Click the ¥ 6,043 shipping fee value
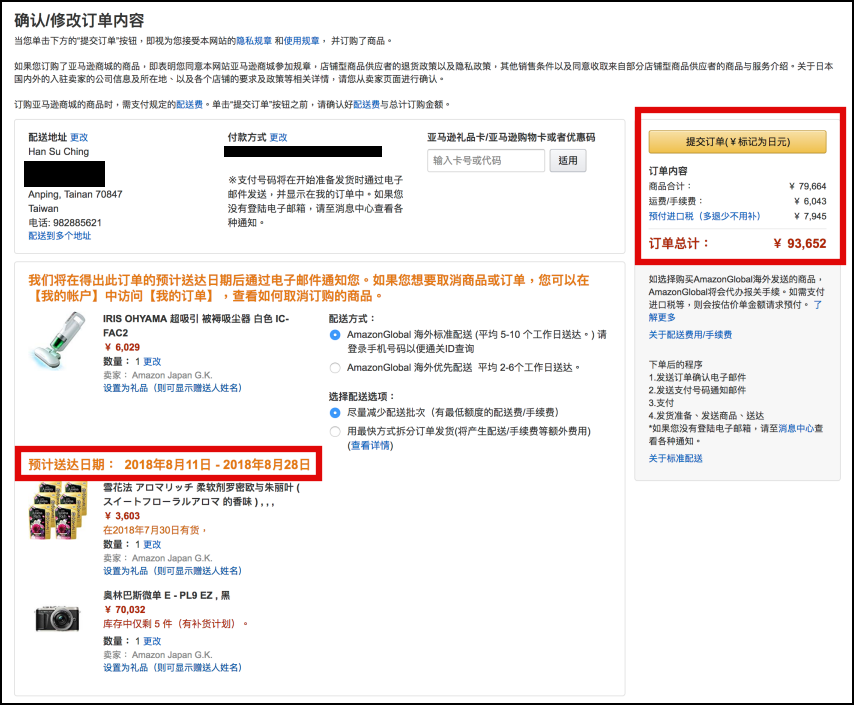854x705 pixels. point(810,201)
